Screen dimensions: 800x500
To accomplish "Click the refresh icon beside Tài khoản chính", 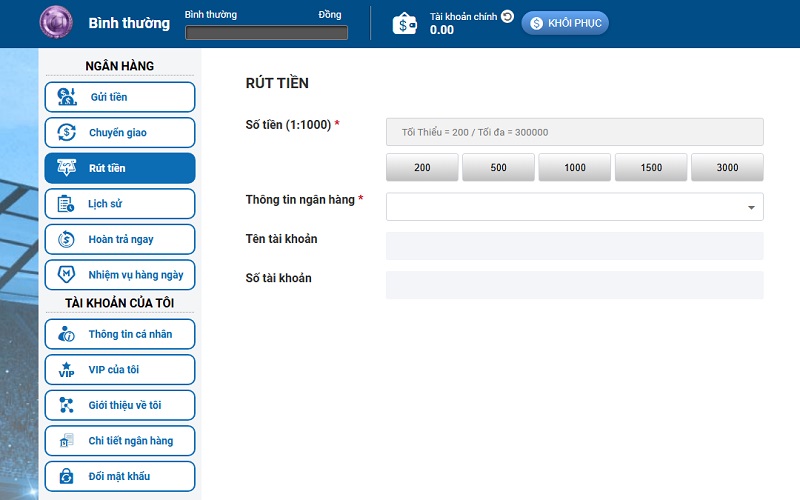I will pos(507,16).
